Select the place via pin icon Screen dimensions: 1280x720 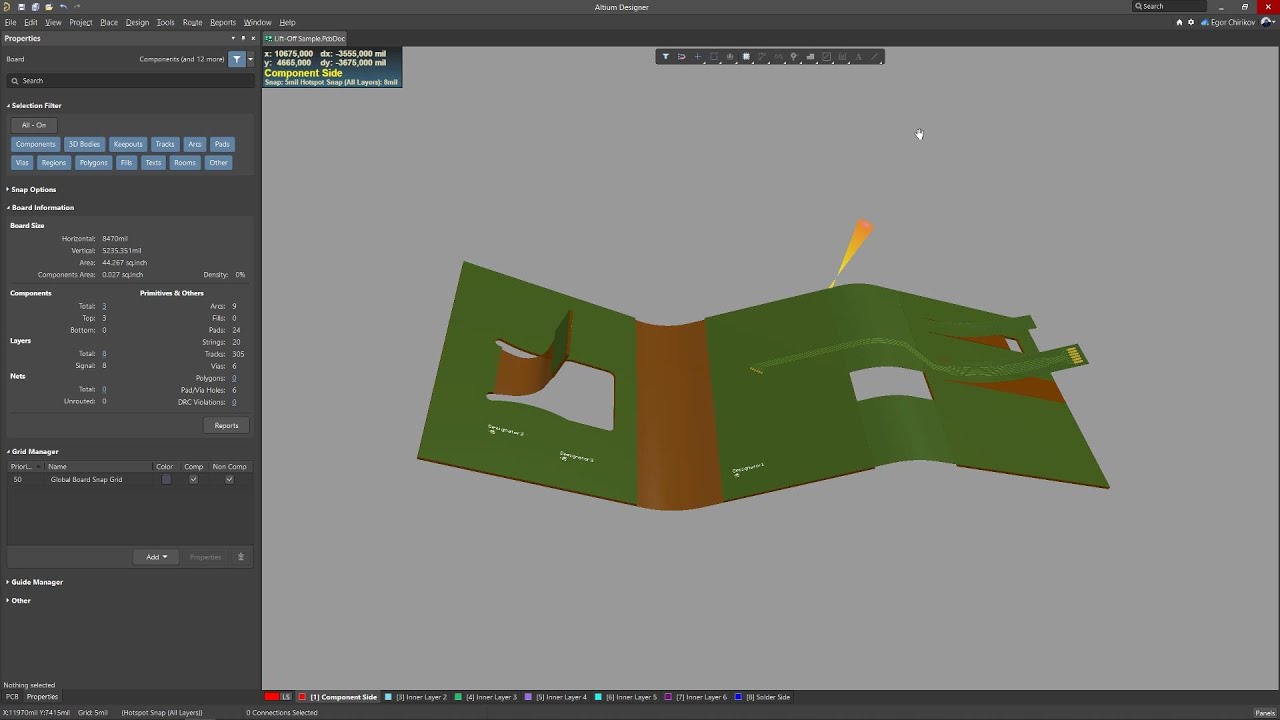pos(794,57)
